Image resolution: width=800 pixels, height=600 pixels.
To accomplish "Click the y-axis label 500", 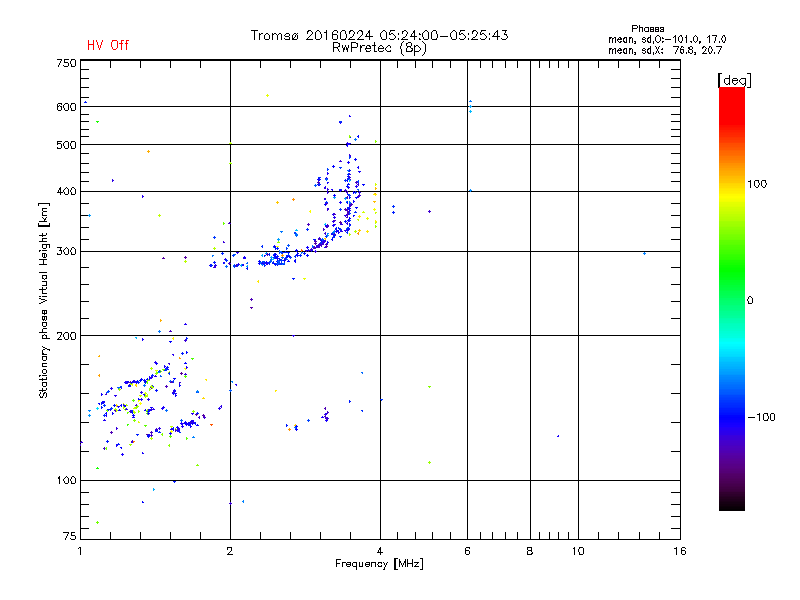I will [x=66, y=145].
